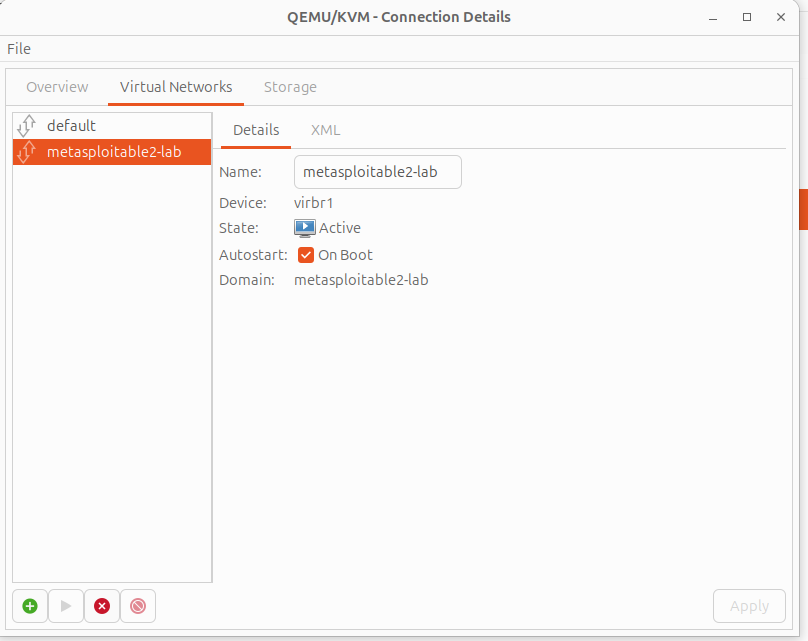Edit the network Name field
Screen dimensions: 808x641
(x=378, y=172)
